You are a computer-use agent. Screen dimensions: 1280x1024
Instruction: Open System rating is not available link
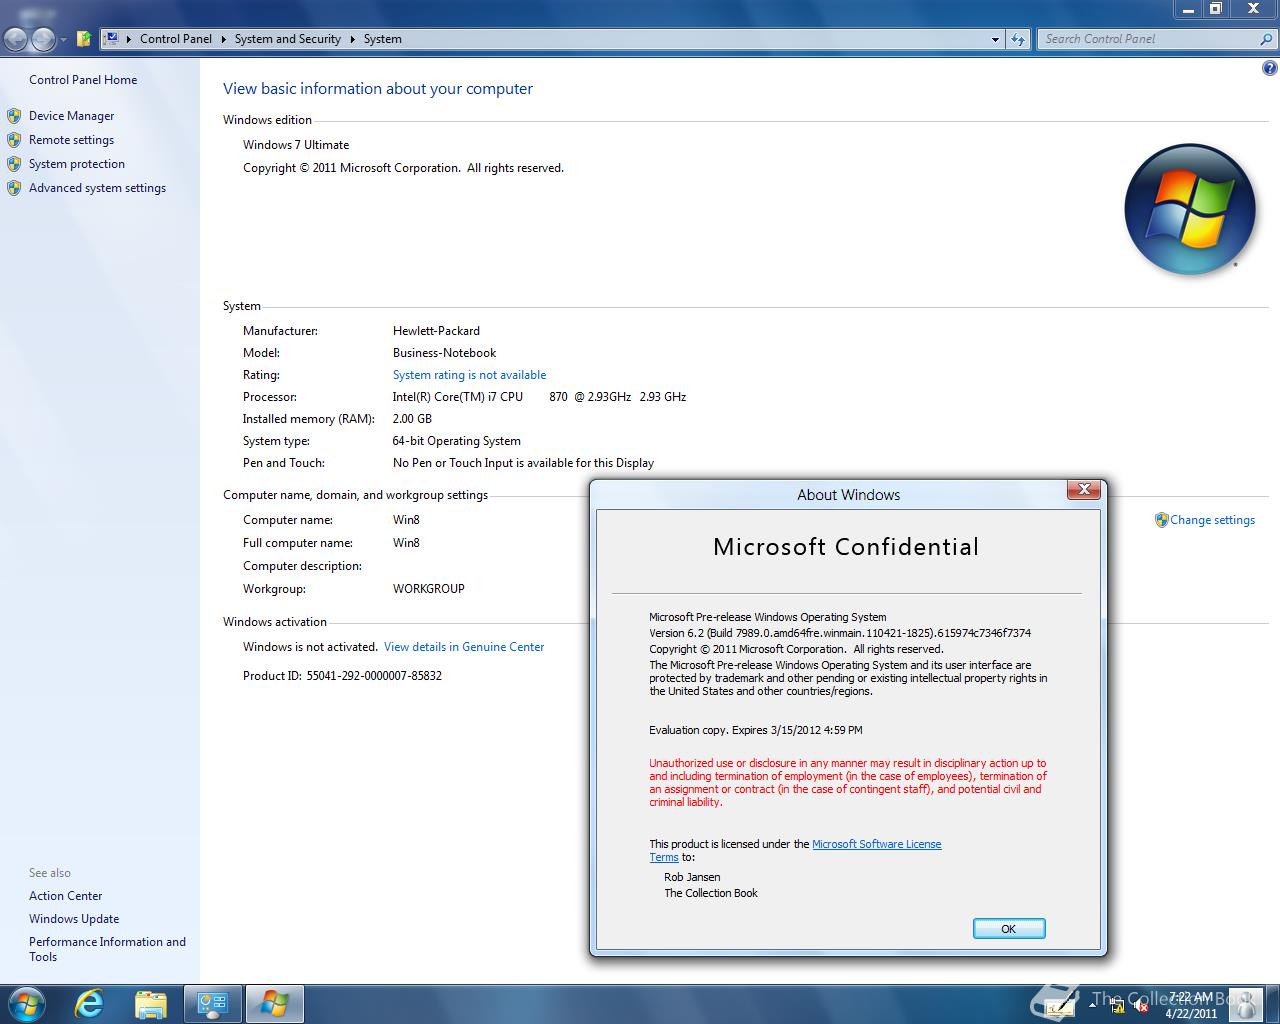coord(469,375)
